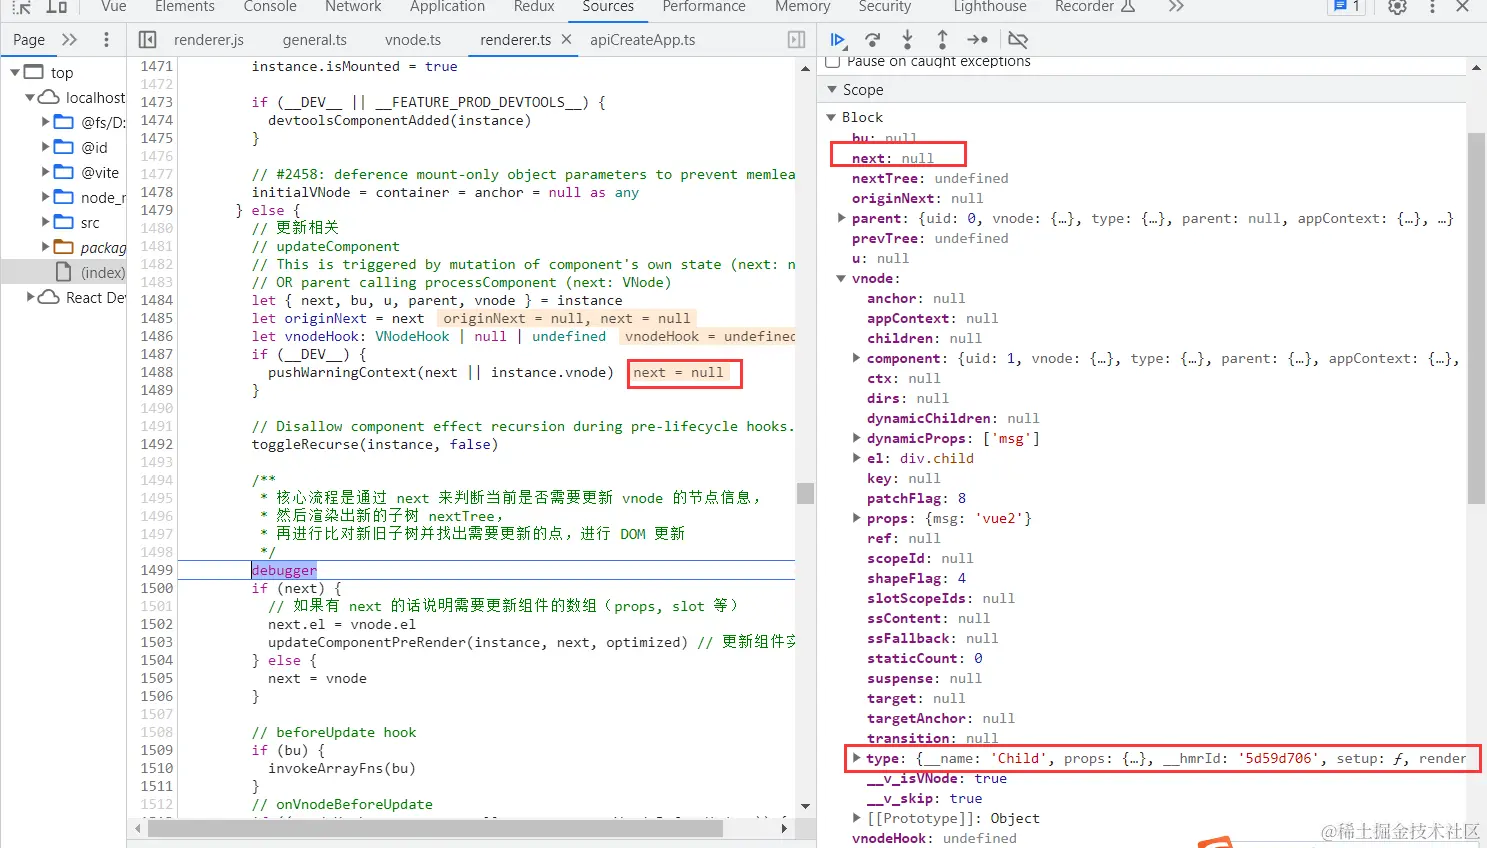Show more navigator tabs chevron
Image resolution: width=1487 pixels, height=848 pixels.
69,40
